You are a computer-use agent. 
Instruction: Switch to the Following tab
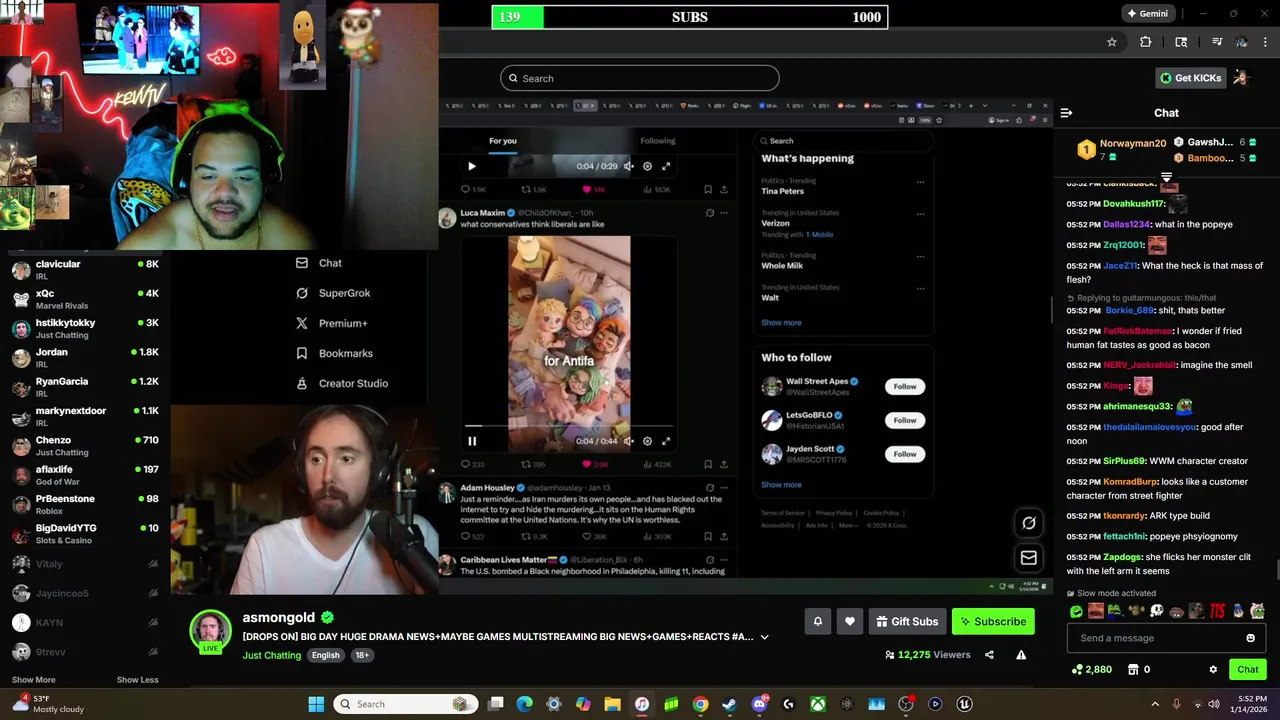pos(658,141)
